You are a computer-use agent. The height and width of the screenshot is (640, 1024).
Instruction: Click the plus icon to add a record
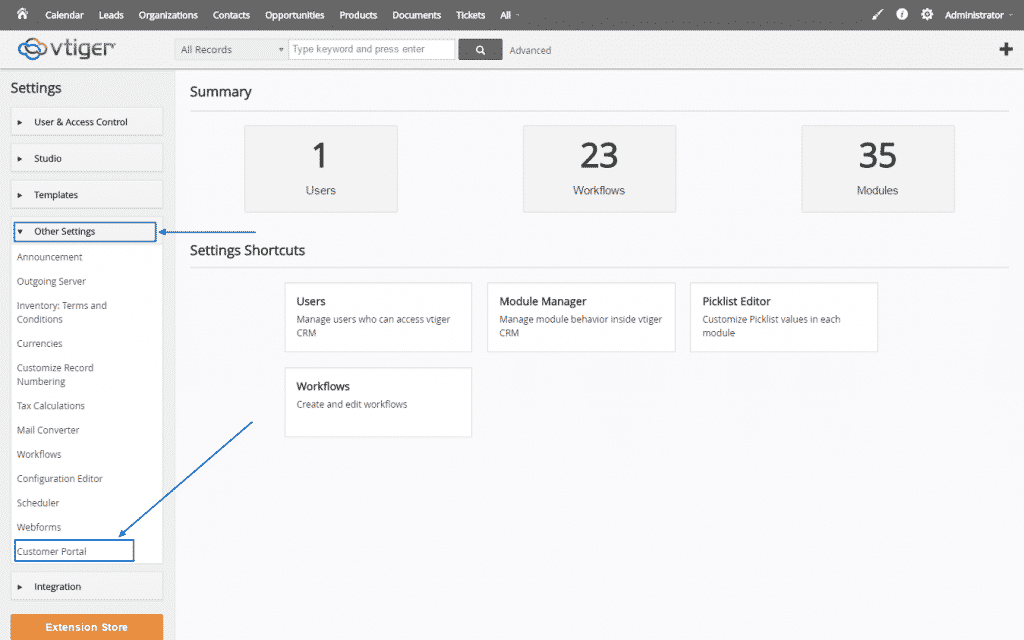coord(1007,48)
